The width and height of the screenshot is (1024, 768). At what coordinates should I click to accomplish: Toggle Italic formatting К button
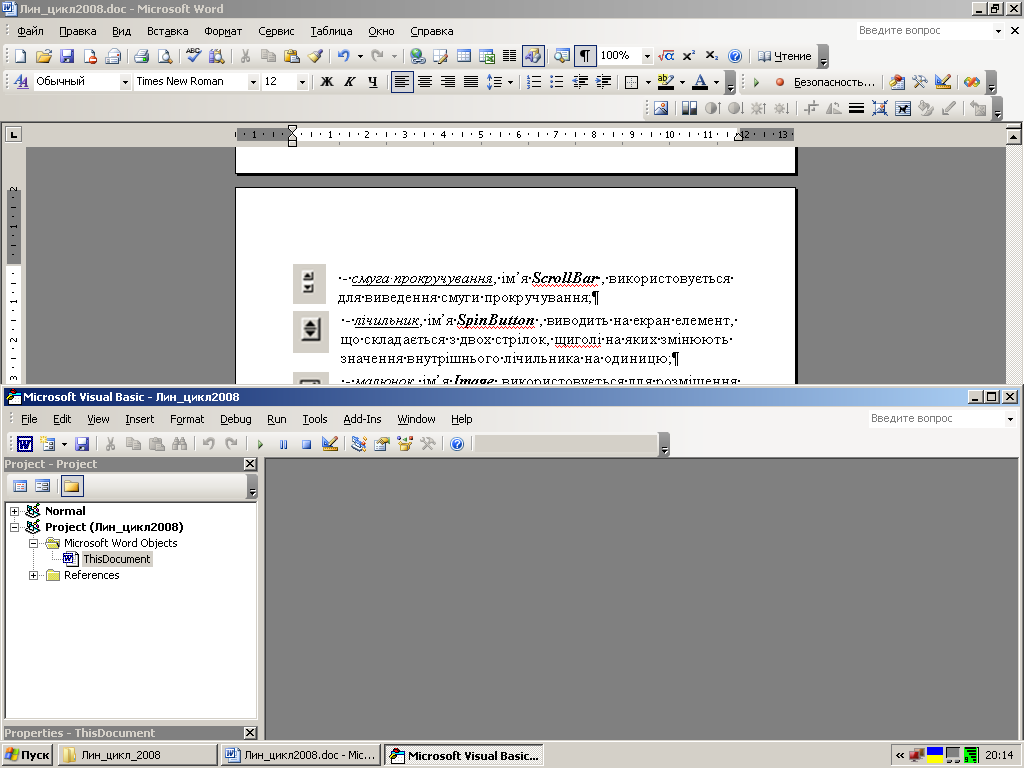[349, 82]
